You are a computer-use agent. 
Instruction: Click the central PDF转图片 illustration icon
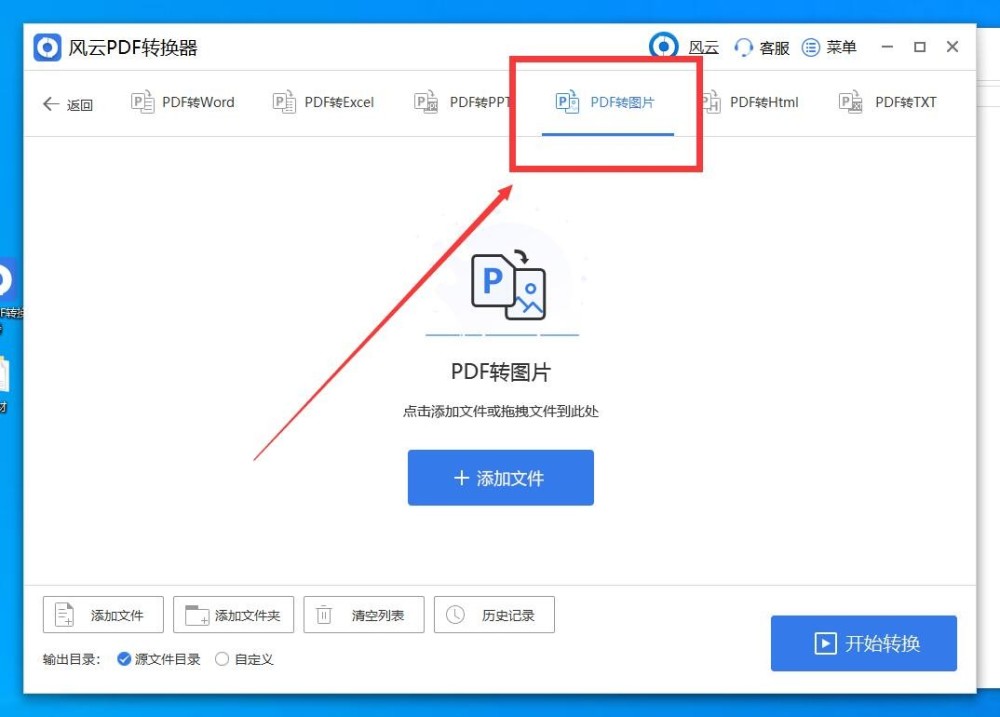click(x=508, y=286)
